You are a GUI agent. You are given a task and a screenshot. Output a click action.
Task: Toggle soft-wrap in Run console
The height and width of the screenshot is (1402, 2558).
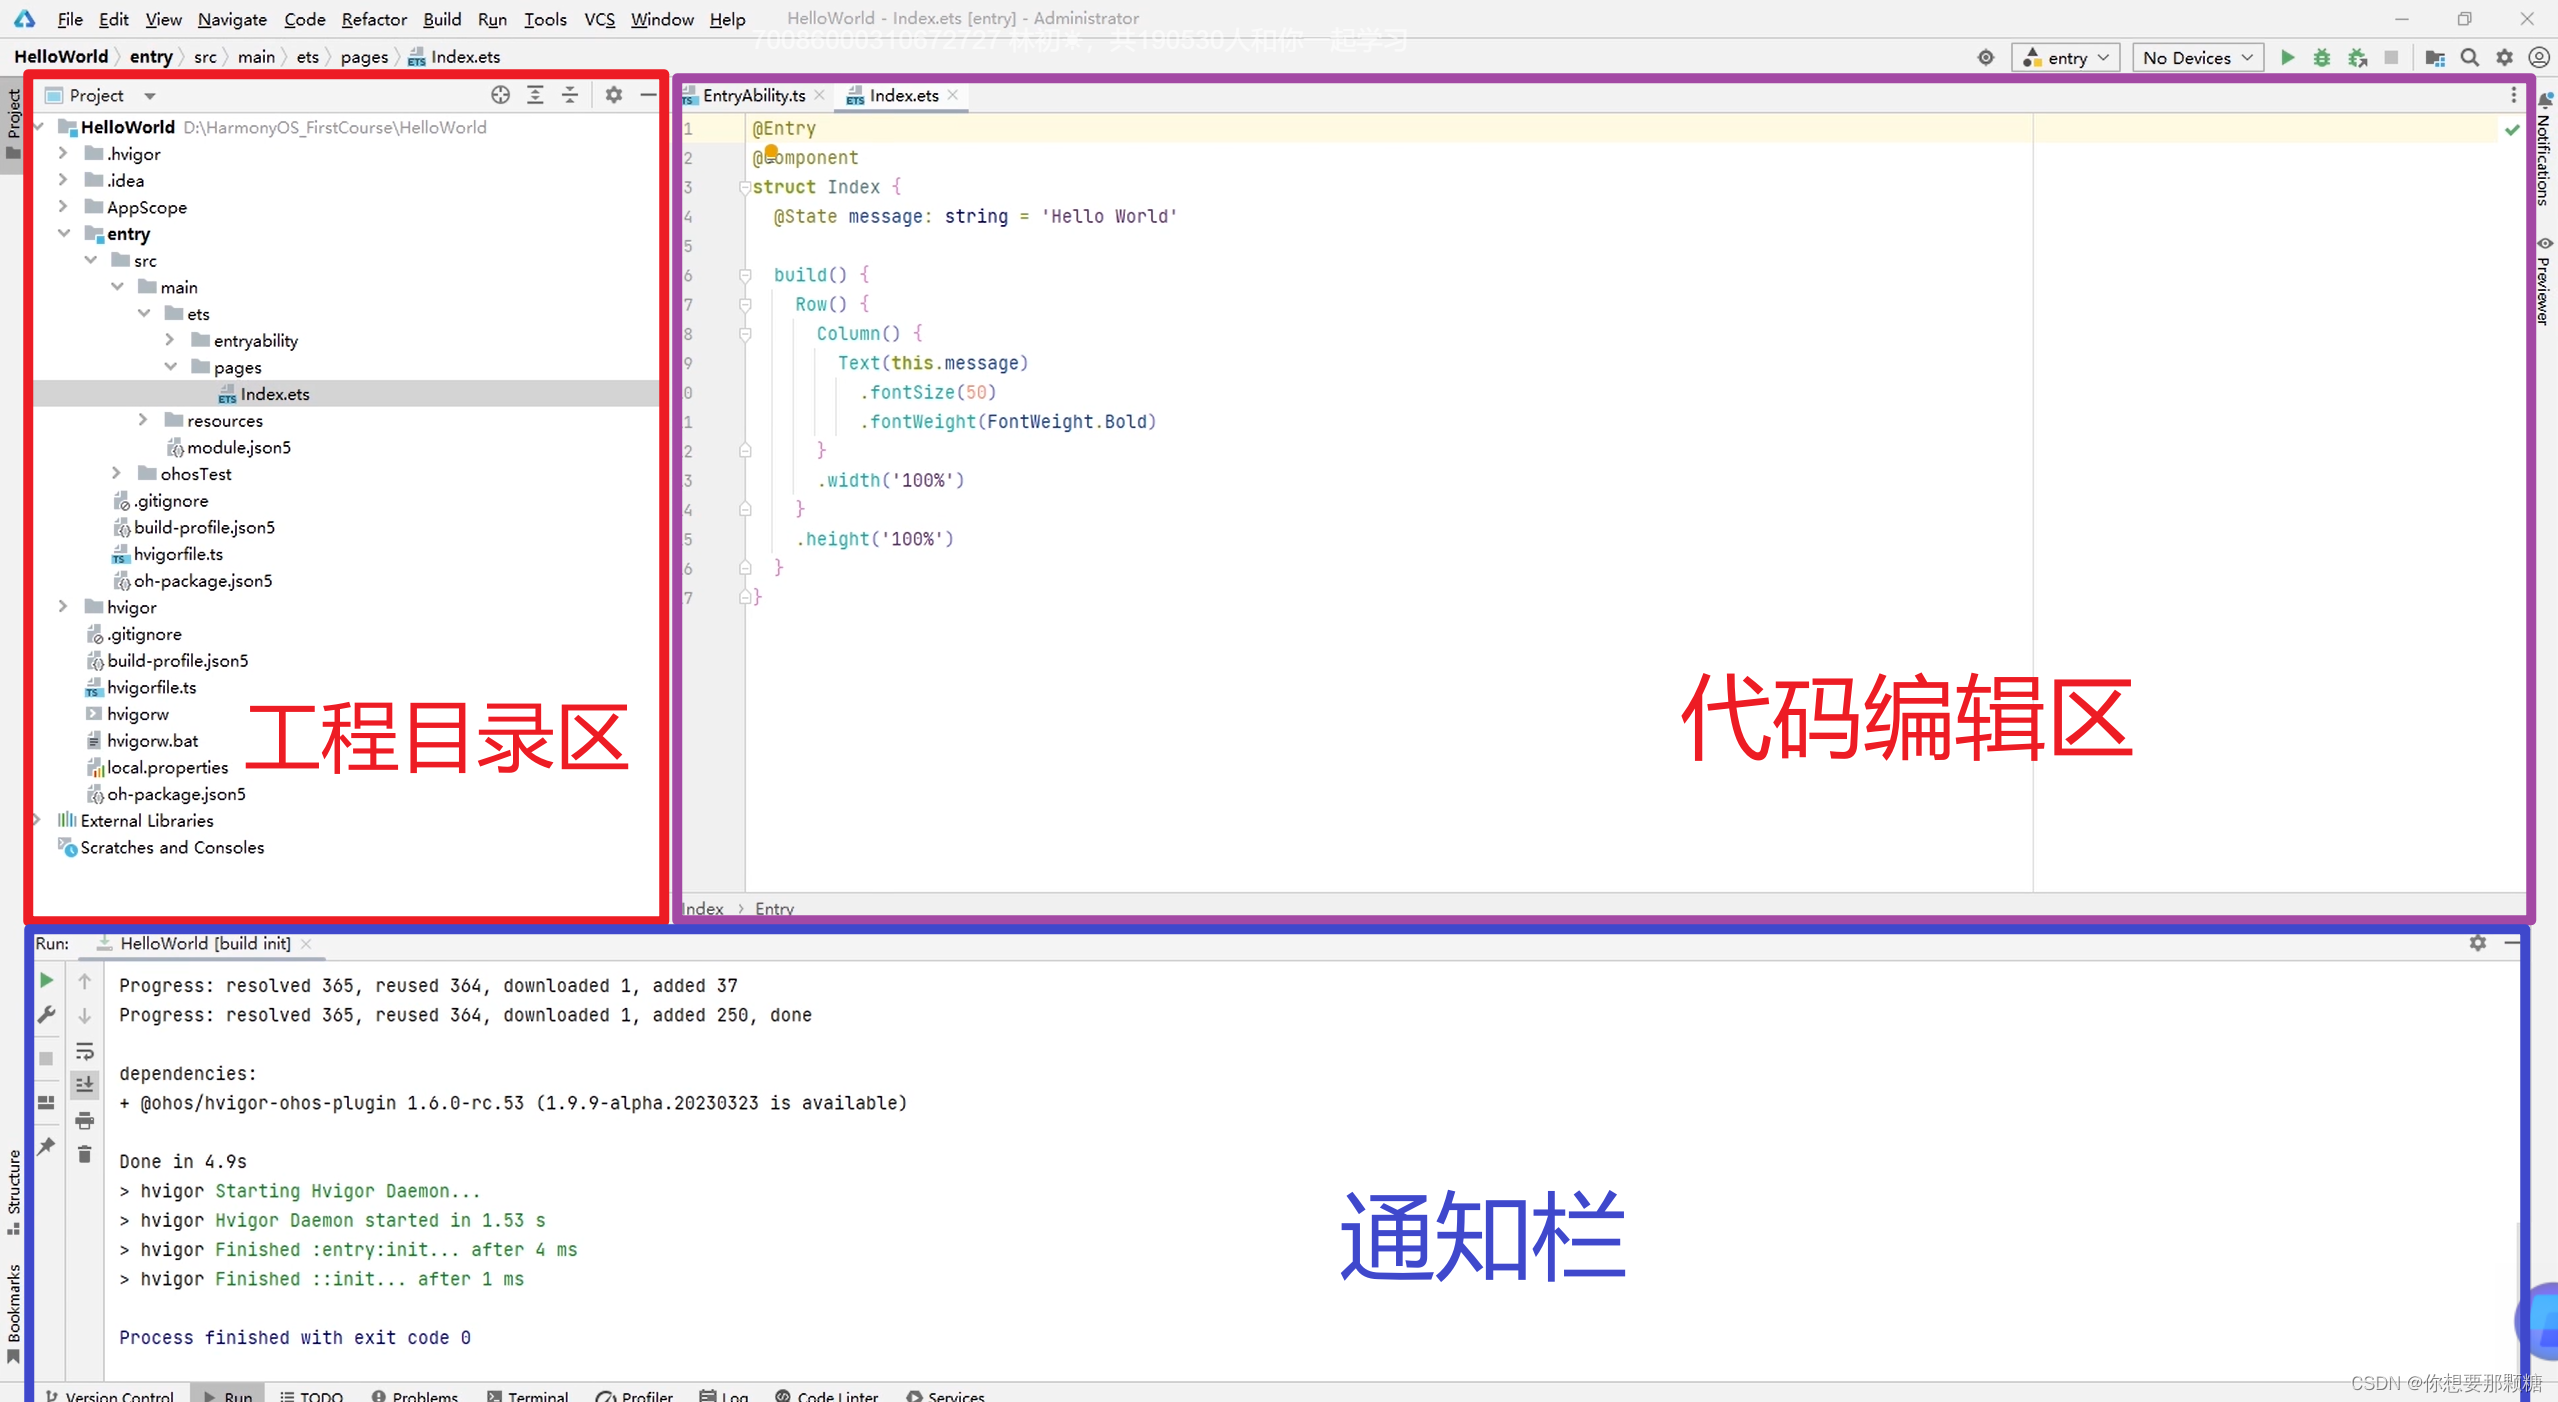pos(85,1051)
